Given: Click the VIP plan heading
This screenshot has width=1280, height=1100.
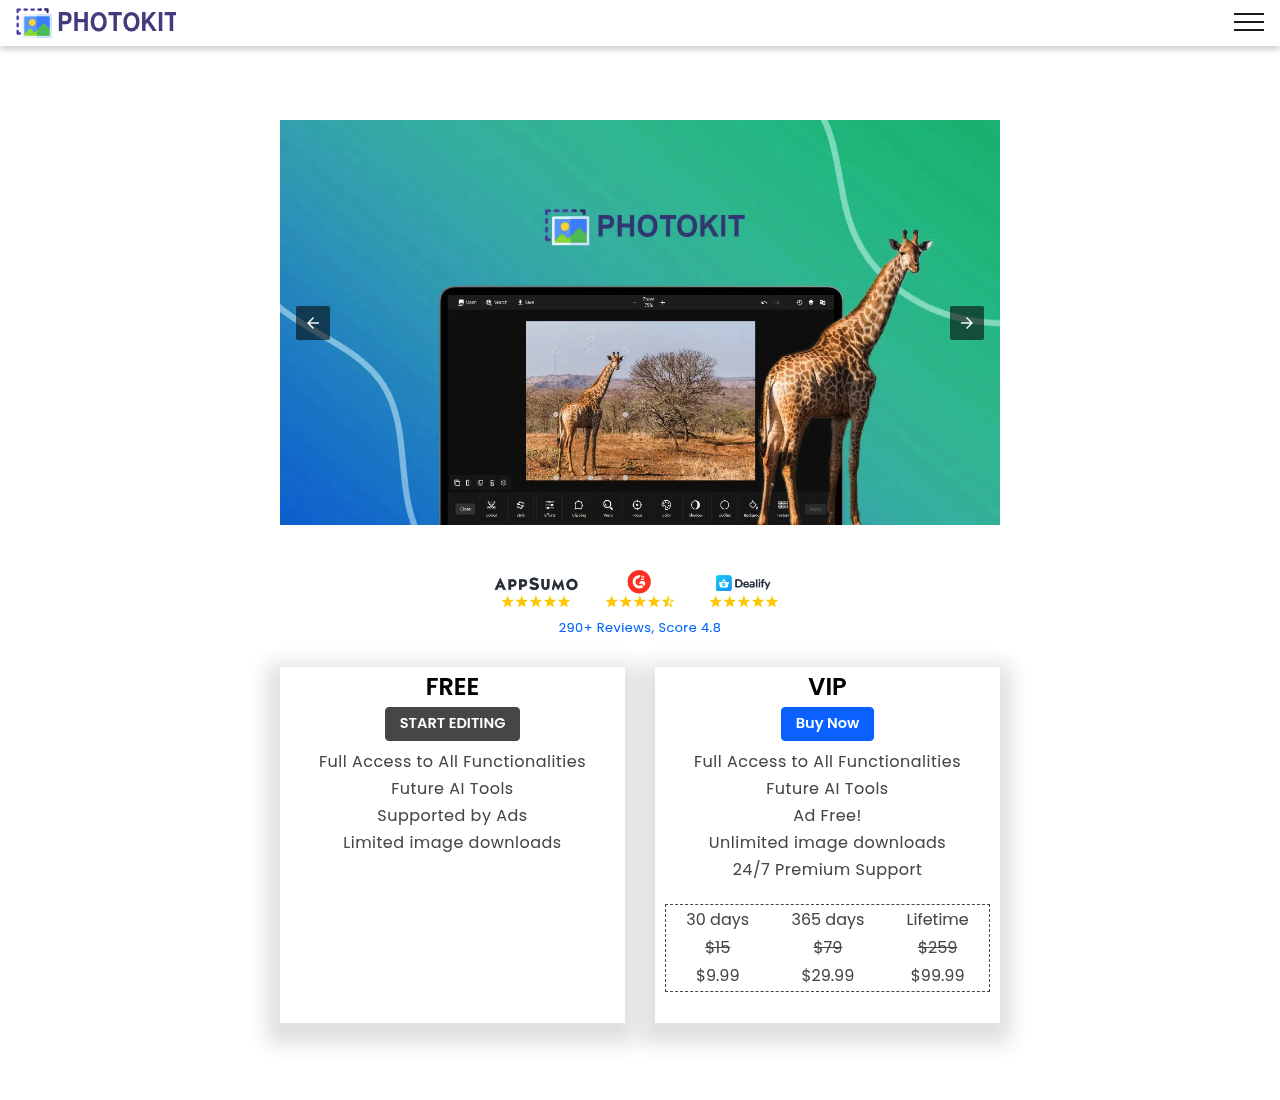Looking at the screenshot, I should coord(827,687).
